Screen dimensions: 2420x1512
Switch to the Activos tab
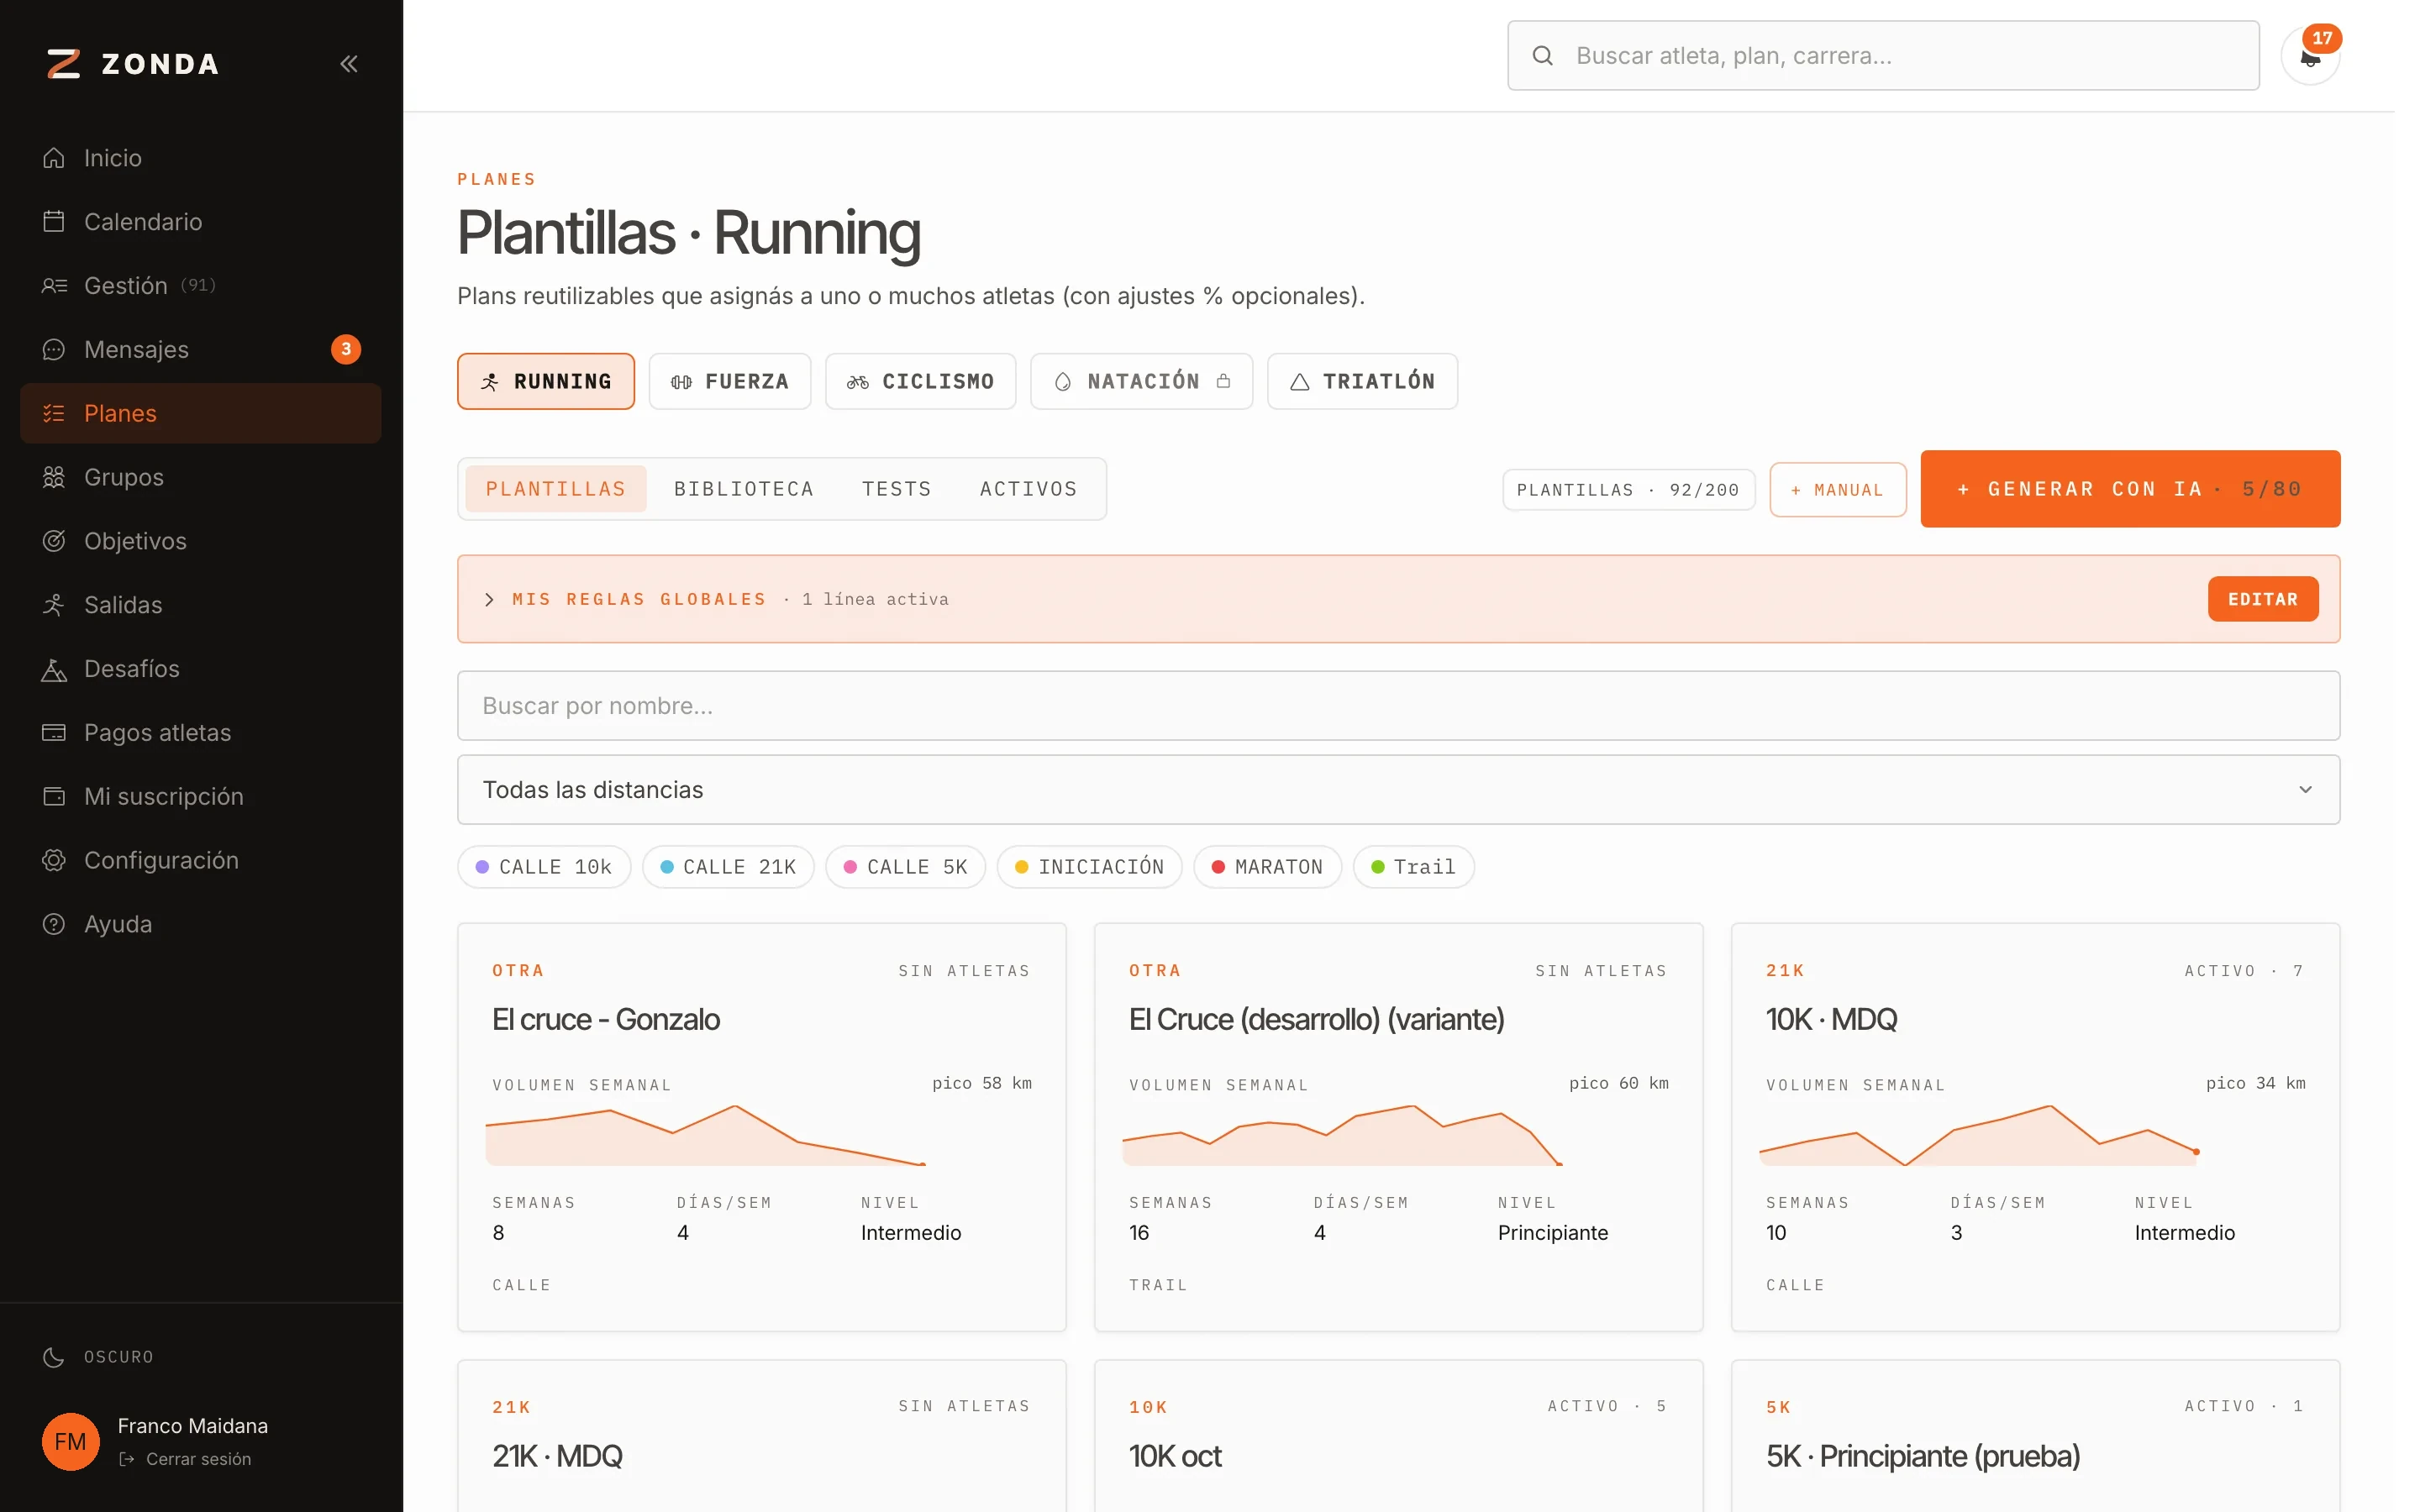pyautogui.click(x=1028, y=489)
